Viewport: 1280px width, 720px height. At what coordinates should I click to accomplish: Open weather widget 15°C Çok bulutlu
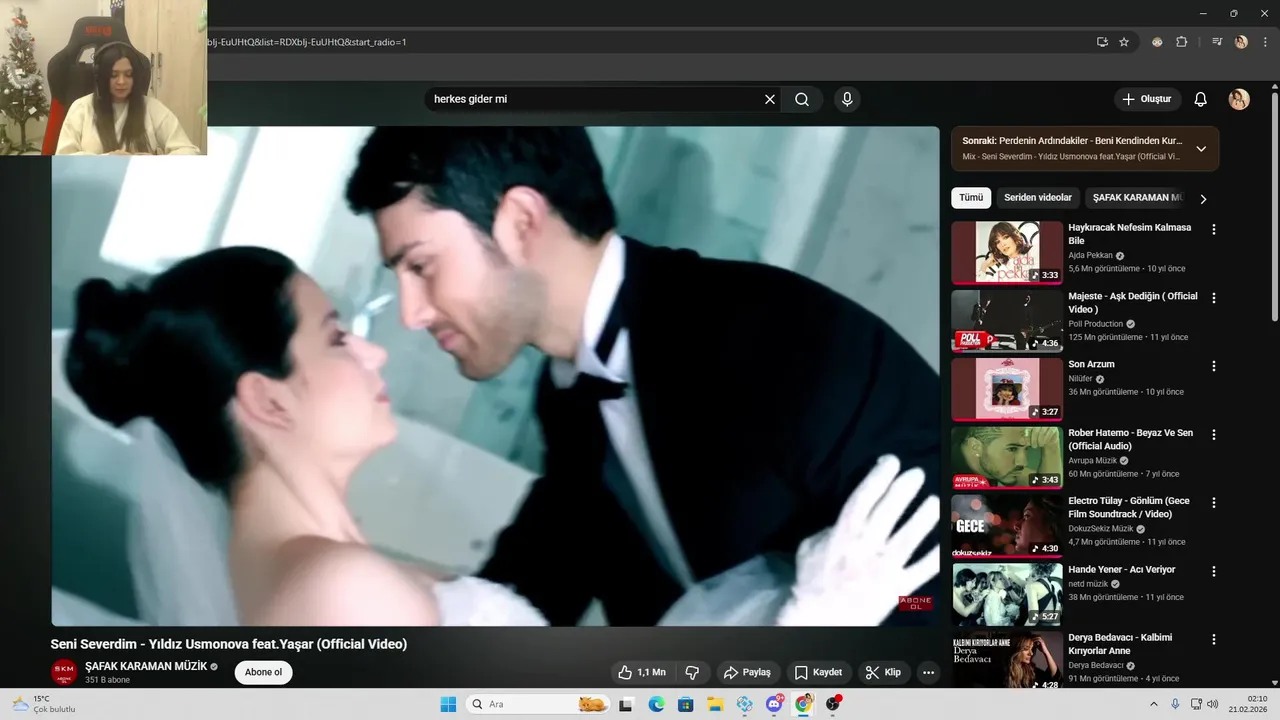42,704
